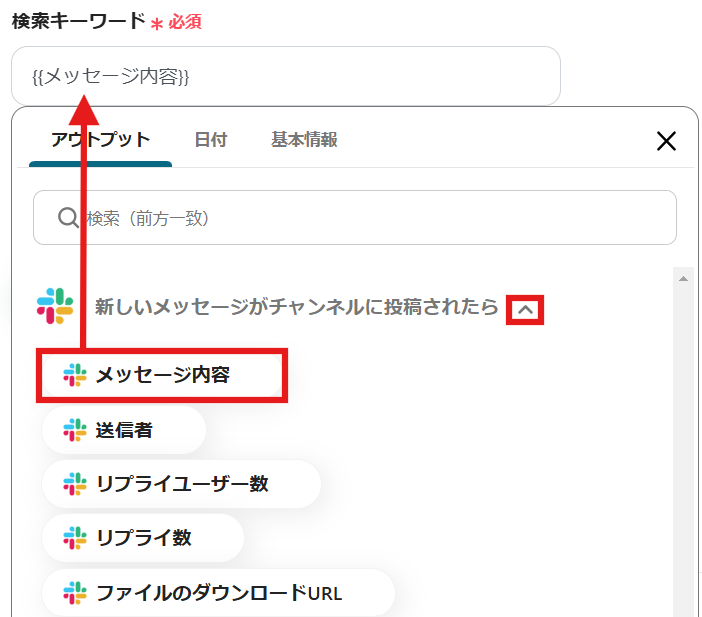The width and height of the screenshot is (702, 617).
Task: Select the 送信者 output chip
Action: tap(124, 430)
